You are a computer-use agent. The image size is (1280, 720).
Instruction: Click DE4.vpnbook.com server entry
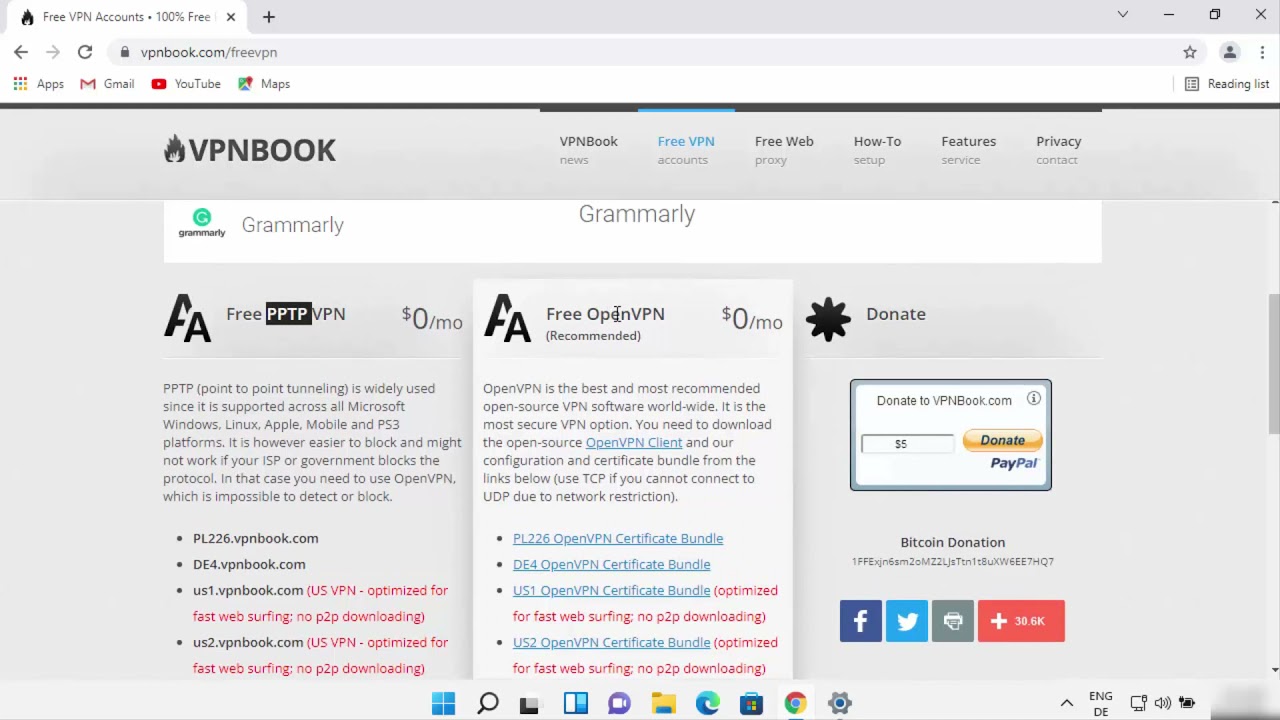point(249,564)
